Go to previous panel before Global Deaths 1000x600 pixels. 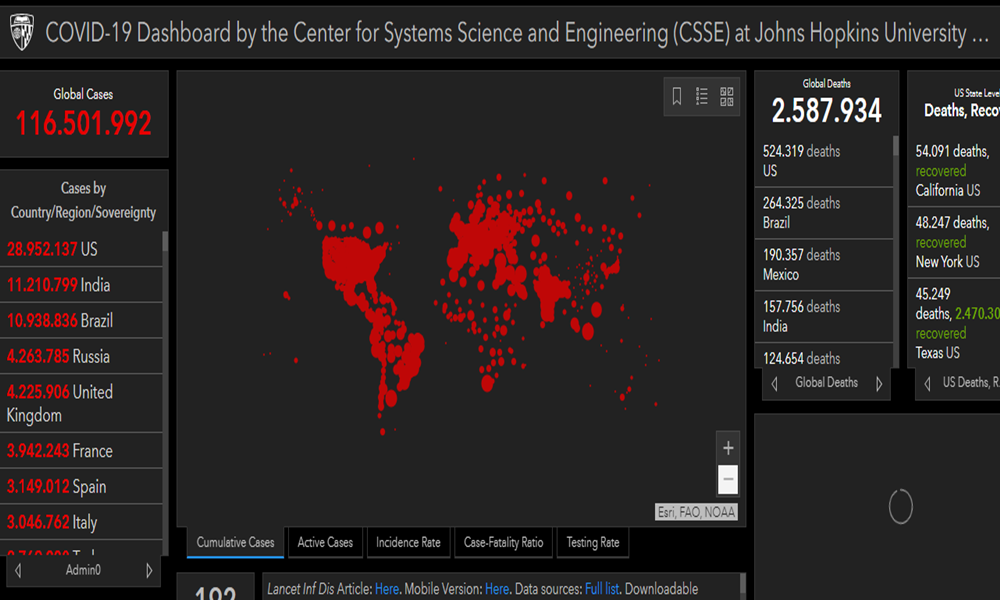click(x=774, y=383)
